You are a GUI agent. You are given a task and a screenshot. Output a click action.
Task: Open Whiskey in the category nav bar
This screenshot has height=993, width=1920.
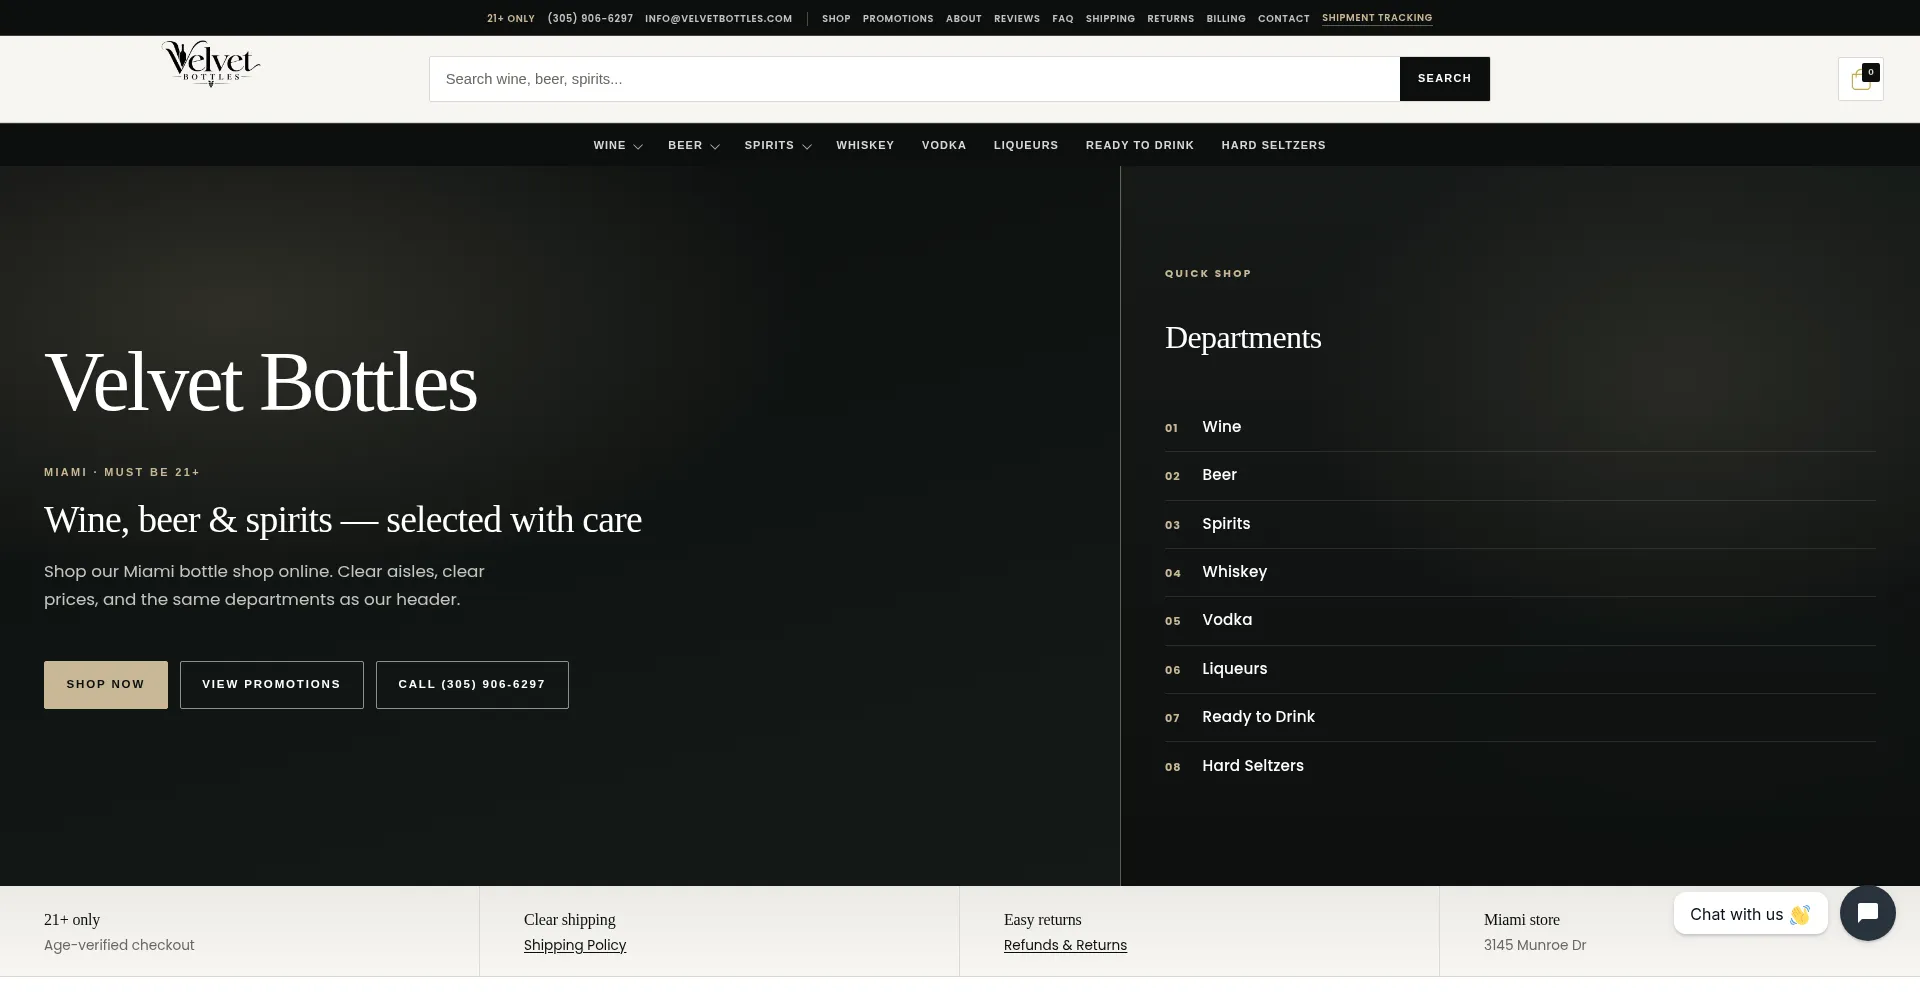tap(865, 145)
